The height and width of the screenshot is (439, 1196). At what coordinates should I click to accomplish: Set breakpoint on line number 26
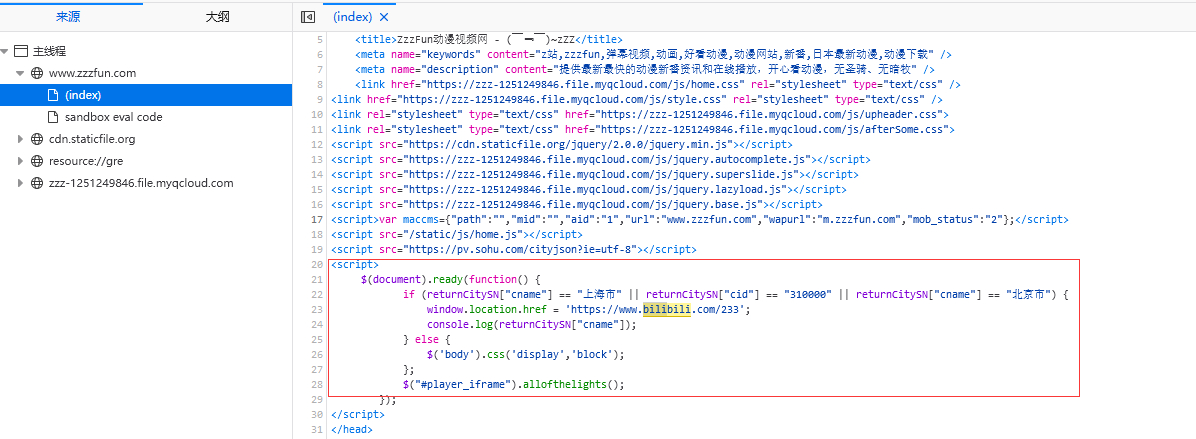[x=317, y=354]
